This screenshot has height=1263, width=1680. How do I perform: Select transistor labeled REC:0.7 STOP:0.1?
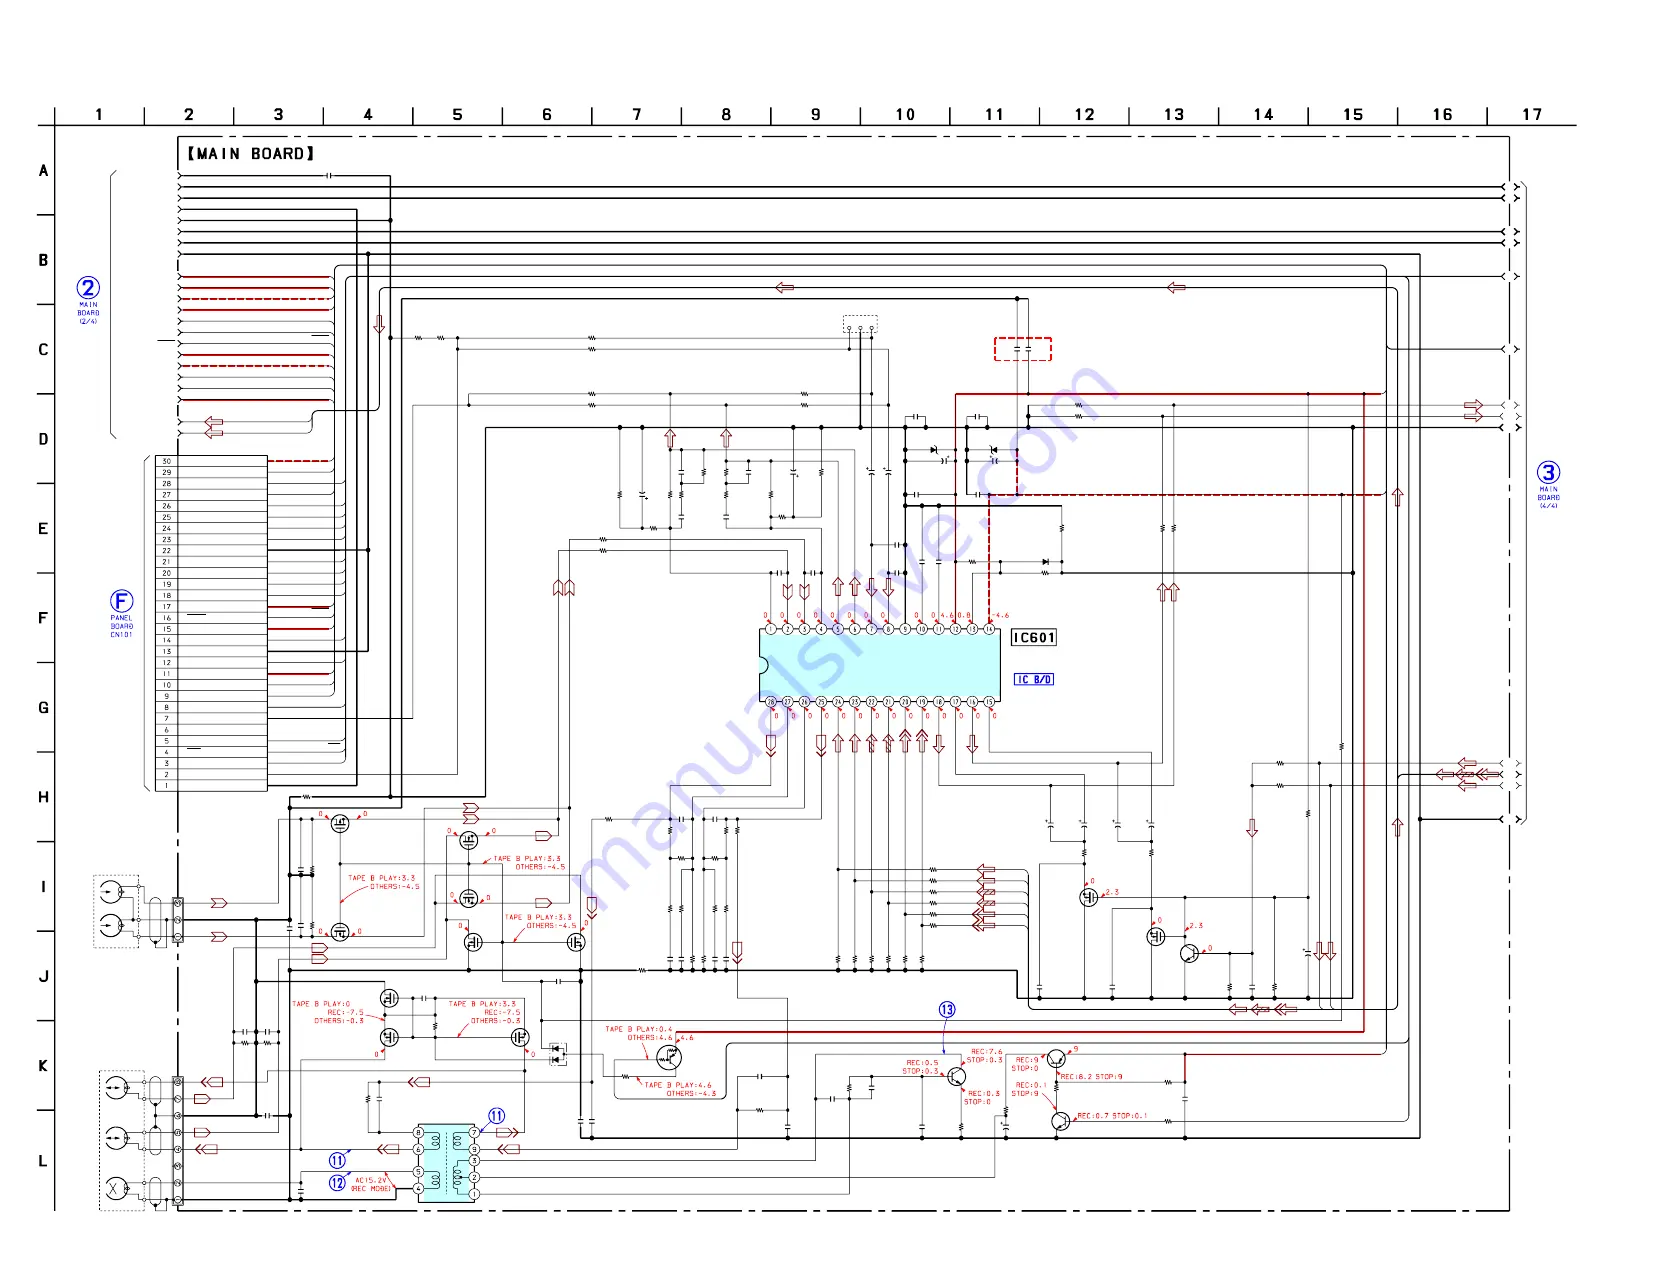(x=1060, y=1122)
